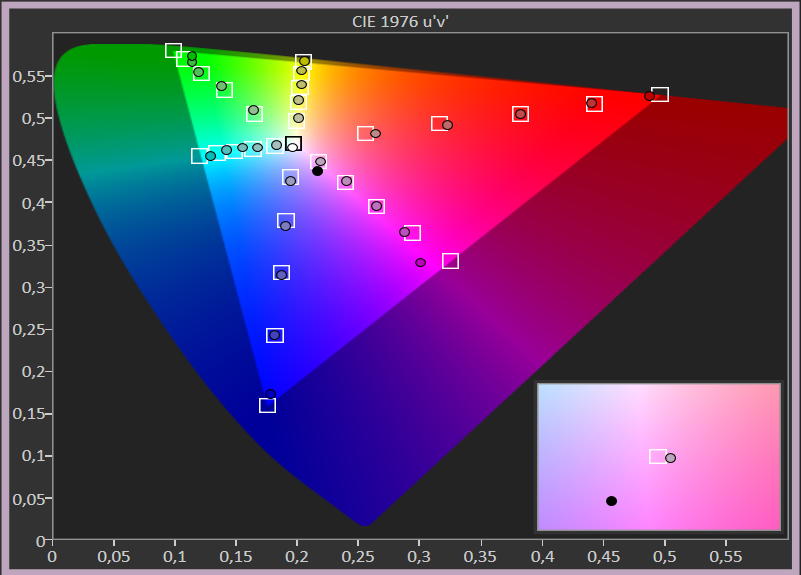Click horizontal axis label 0,4
This screenshot has height=575, width=801.
[543, 557]
